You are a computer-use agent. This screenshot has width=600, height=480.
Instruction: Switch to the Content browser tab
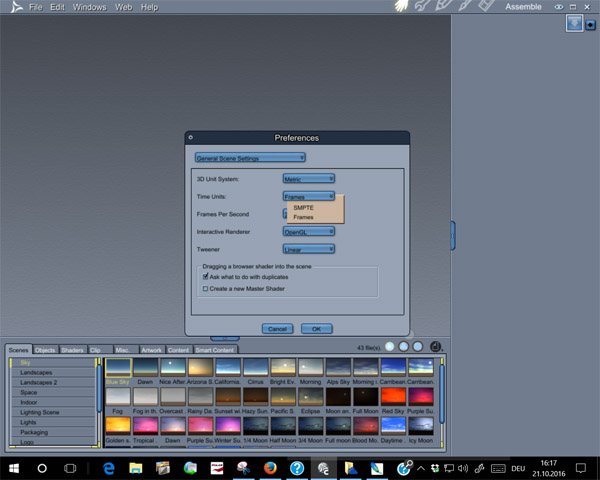pyautogui.click(x=178, y=350)
